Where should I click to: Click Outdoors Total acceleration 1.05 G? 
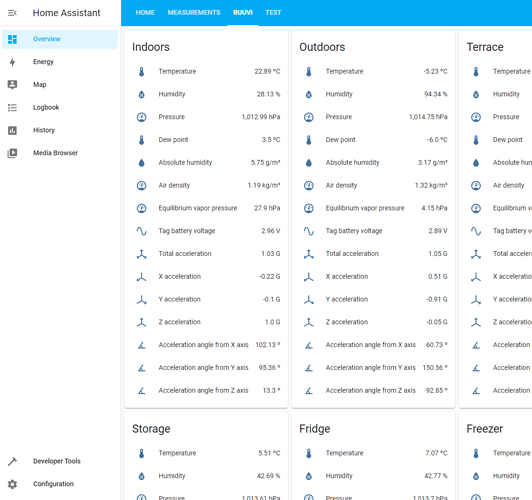[x=438, y=253]
